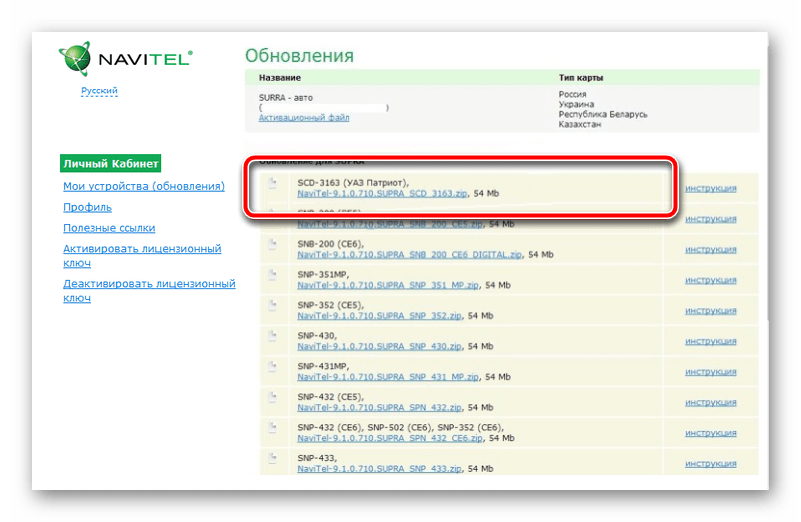
Task: Click the Название column header
Action: tap(279, 78)
